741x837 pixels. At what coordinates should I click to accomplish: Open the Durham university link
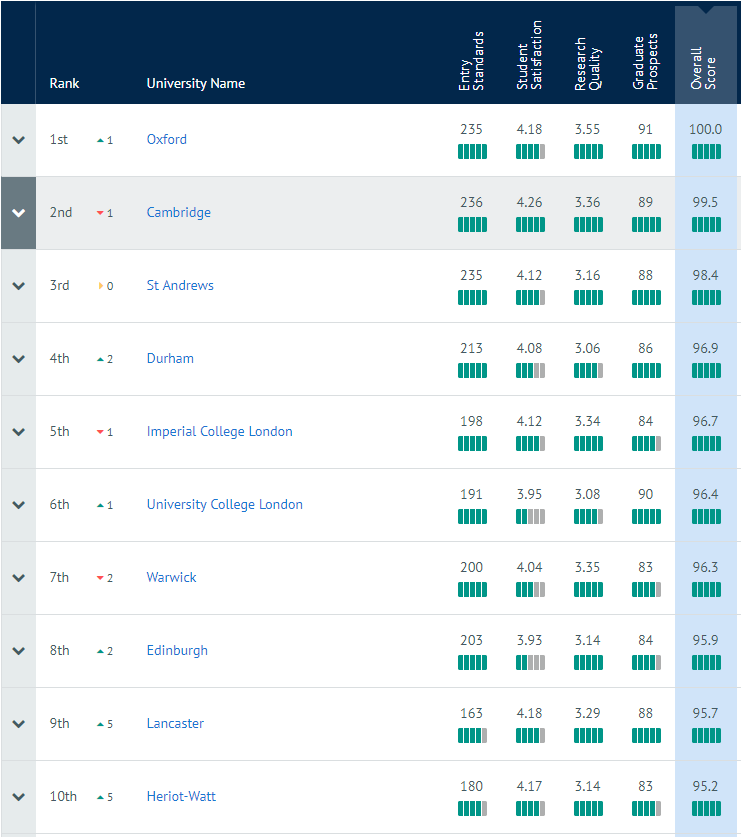[x=170, y=358]
